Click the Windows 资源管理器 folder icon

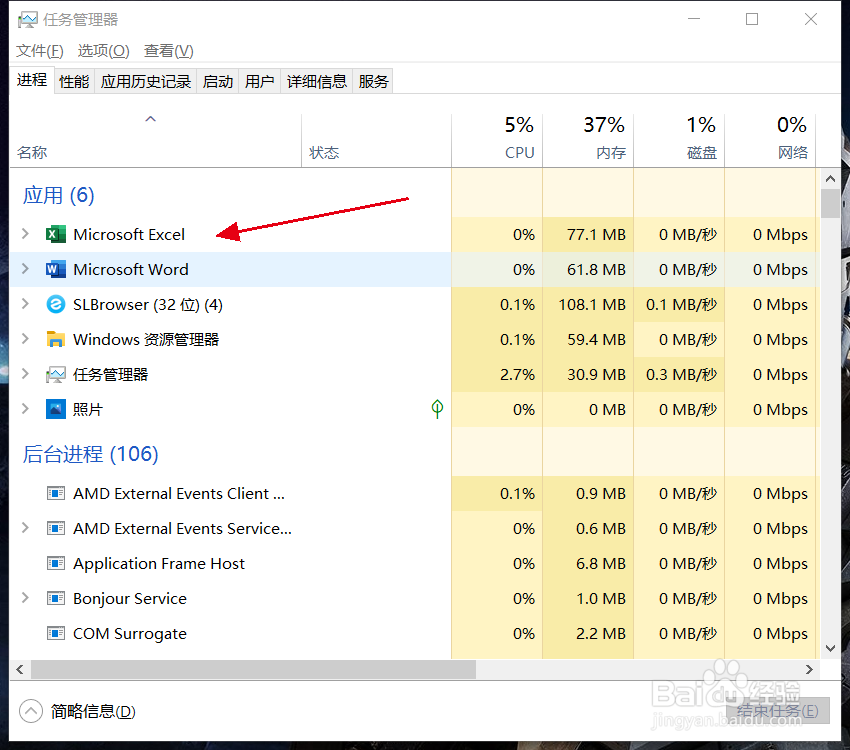[x=55, y=339]
